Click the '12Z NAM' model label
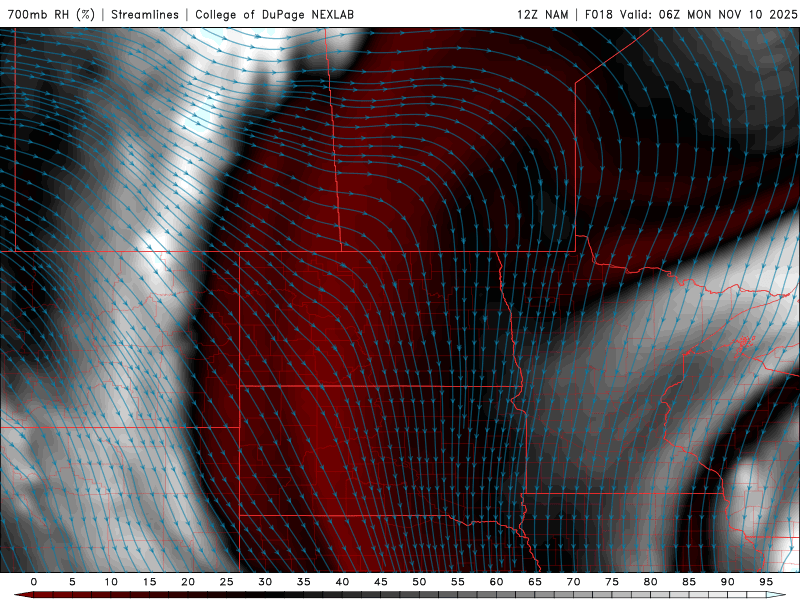 543,14
